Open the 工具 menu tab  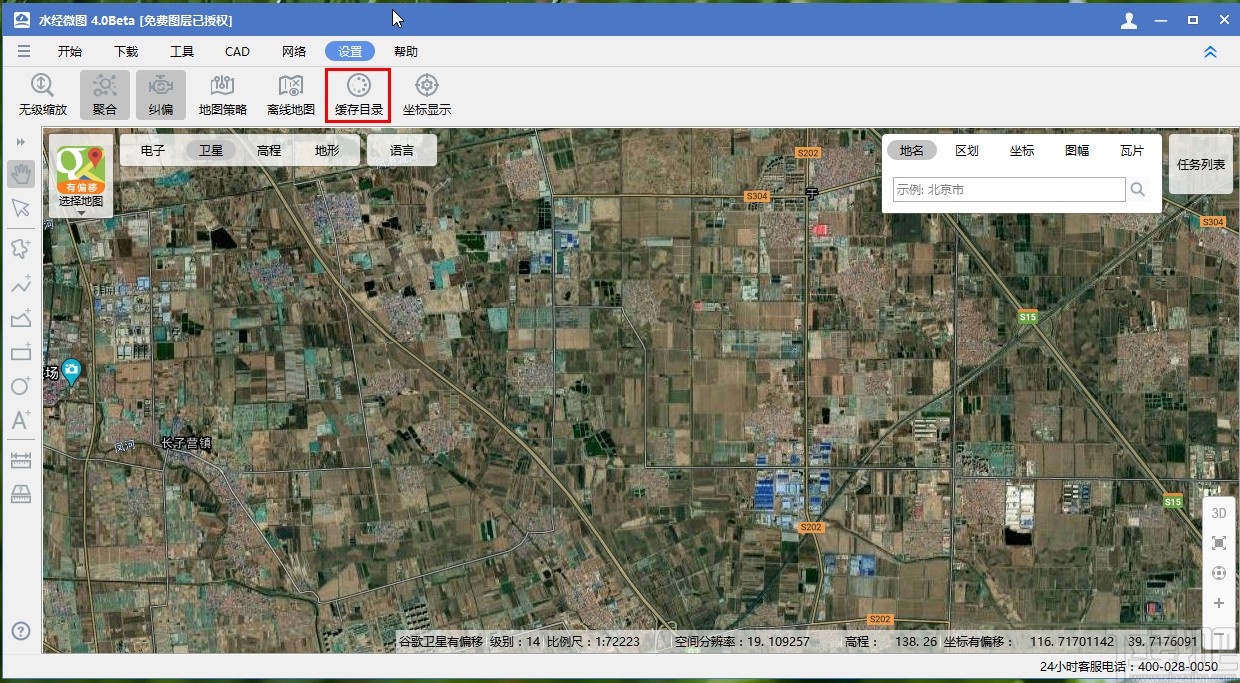coord(182,52)
